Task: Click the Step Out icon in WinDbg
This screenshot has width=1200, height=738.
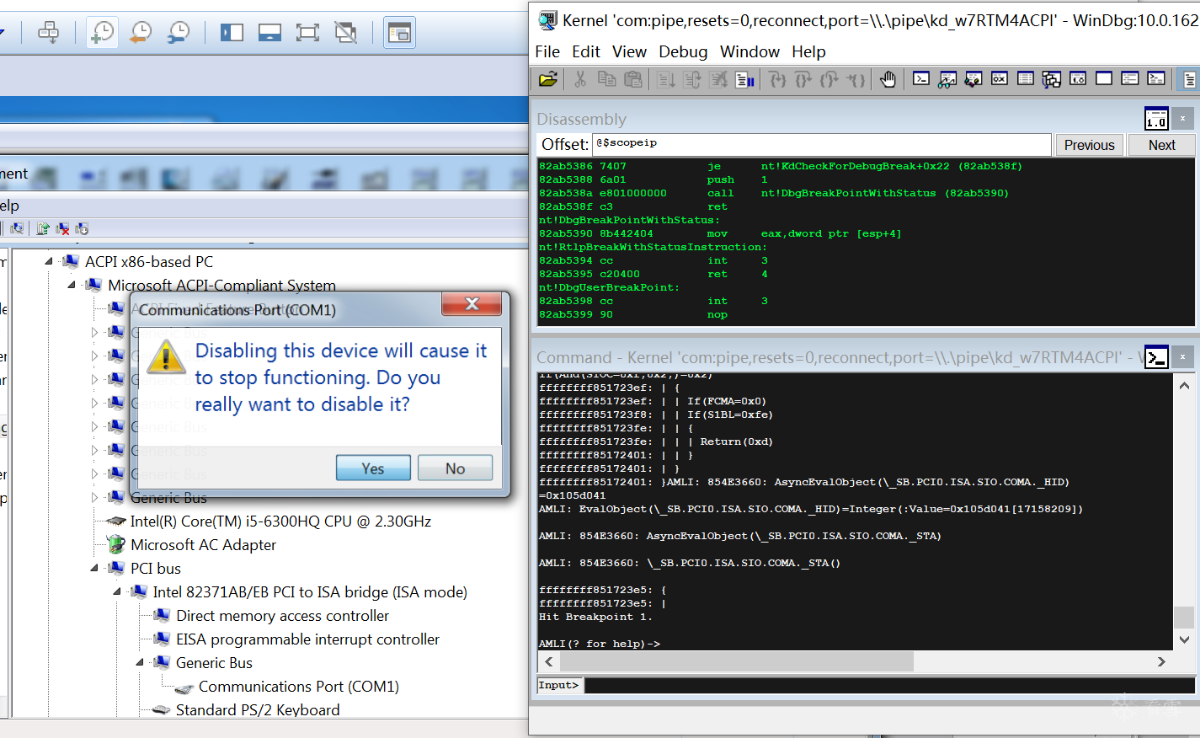Action: (x=829, y=80)
